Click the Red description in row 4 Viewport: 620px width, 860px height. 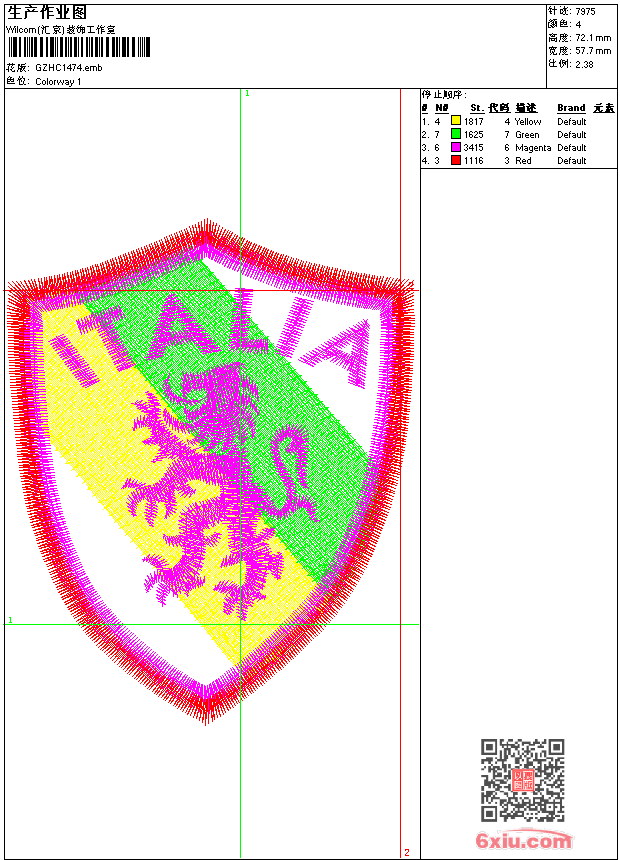point(523,161)
